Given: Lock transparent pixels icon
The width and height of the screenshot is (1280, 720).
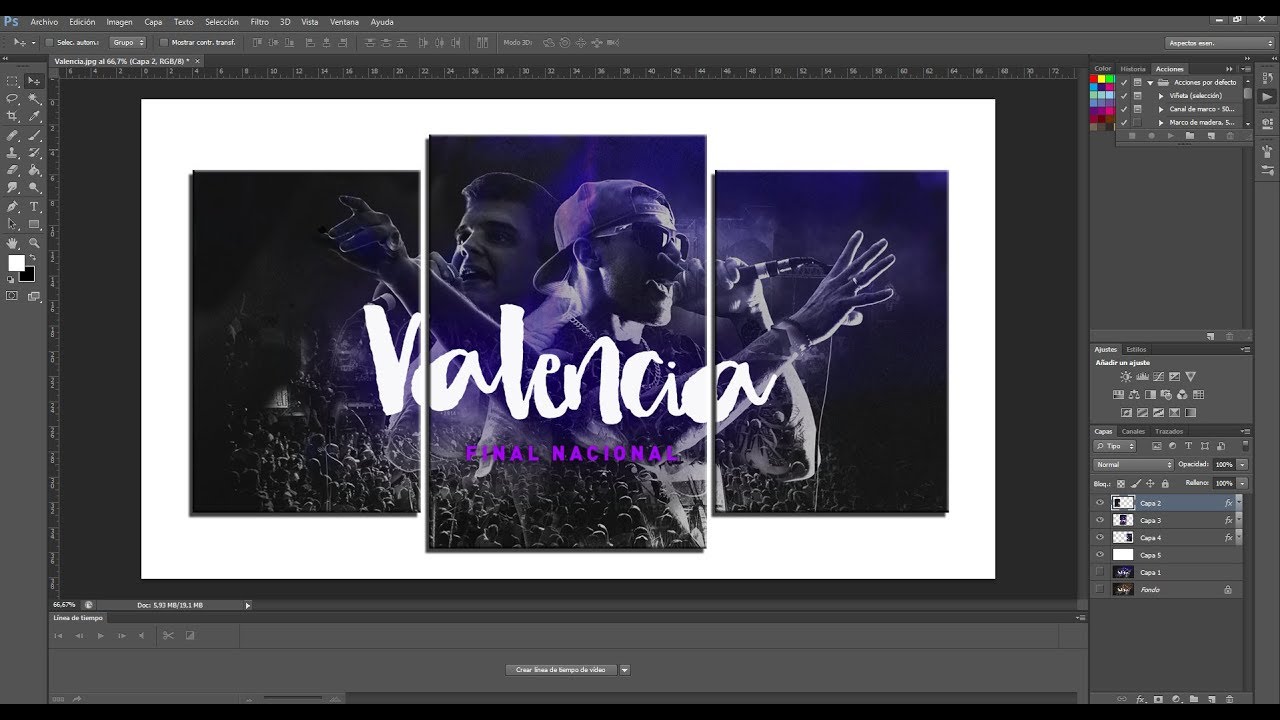Looking at the screenshot, I should click(1121, 484).
